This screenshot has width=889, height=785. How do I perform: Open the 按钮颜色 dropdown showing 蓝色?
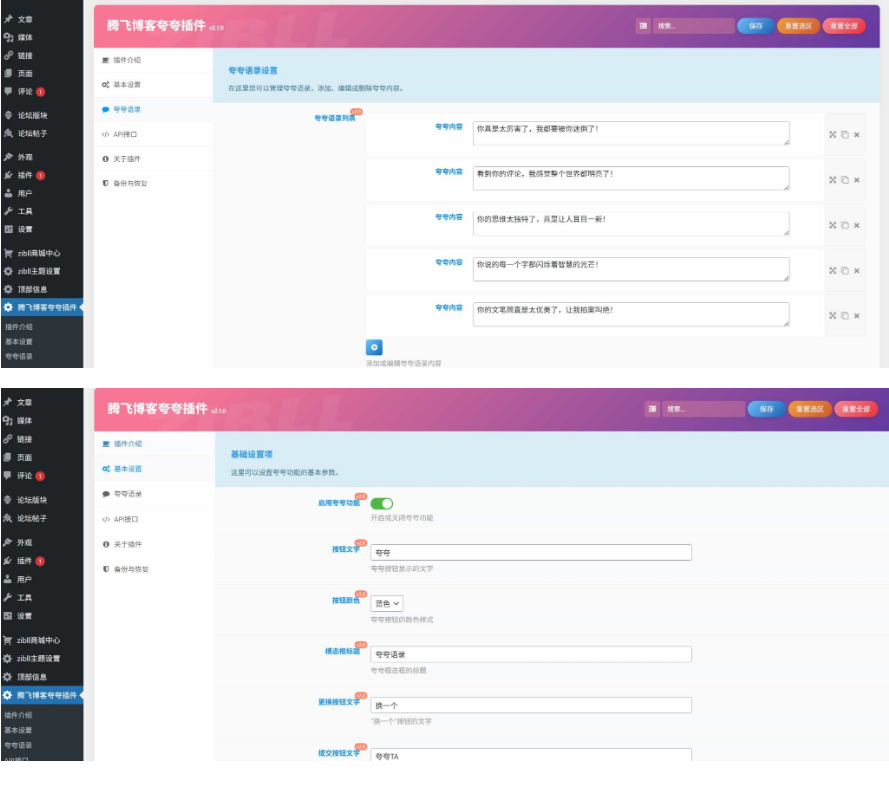(387, 604)
